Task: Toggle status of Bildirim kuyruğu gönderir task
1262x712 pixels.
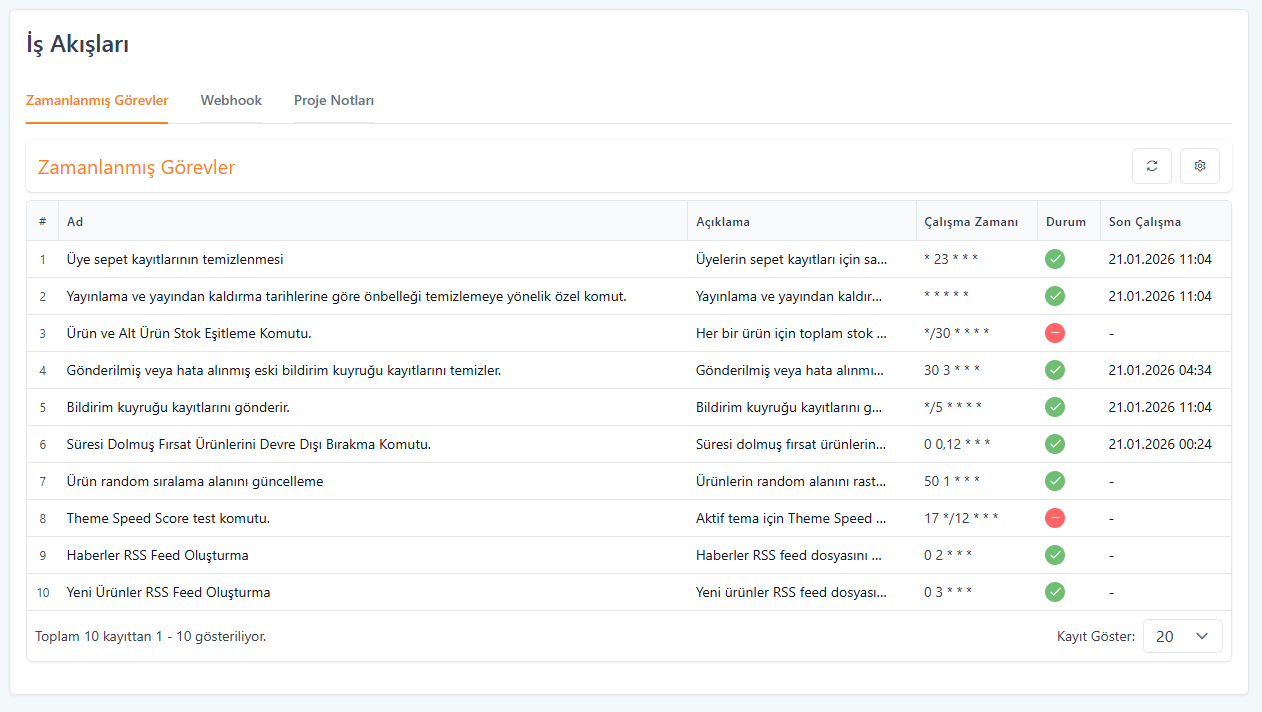Action: (x=1055, y=407)
